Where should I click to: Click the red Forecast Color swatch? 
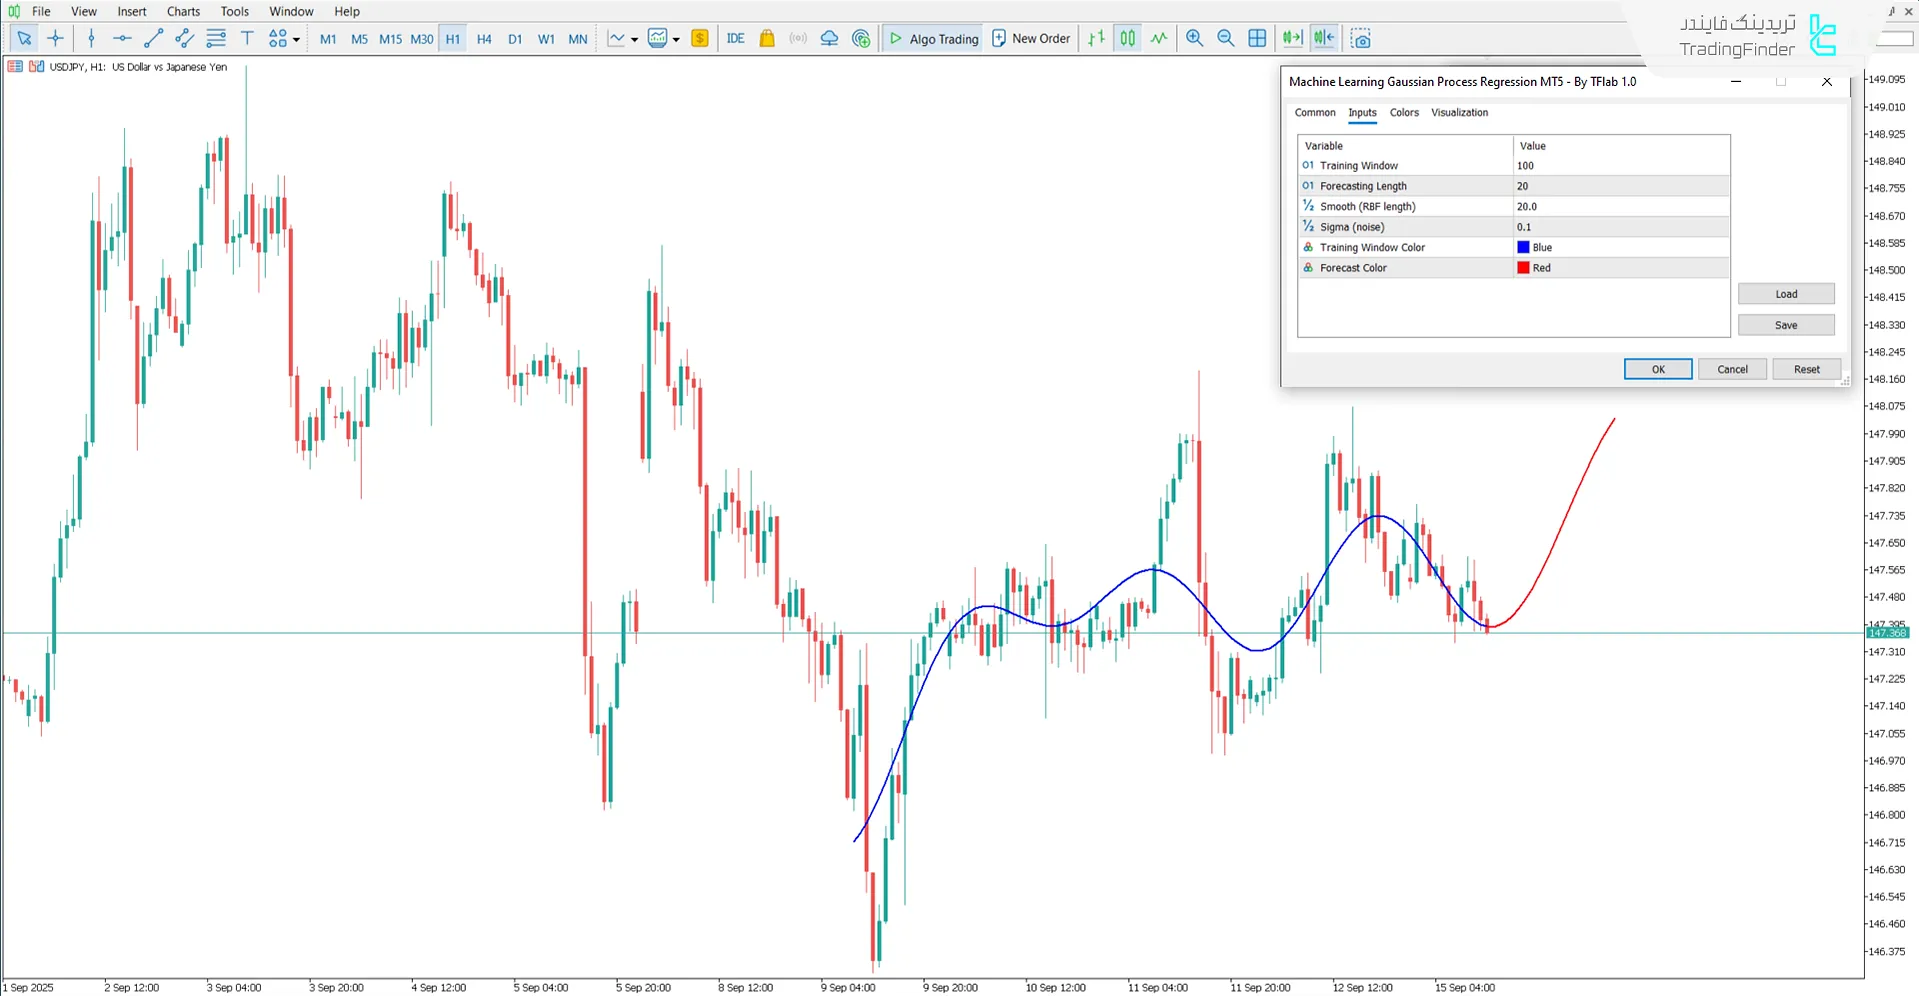tap(1523, 268)
